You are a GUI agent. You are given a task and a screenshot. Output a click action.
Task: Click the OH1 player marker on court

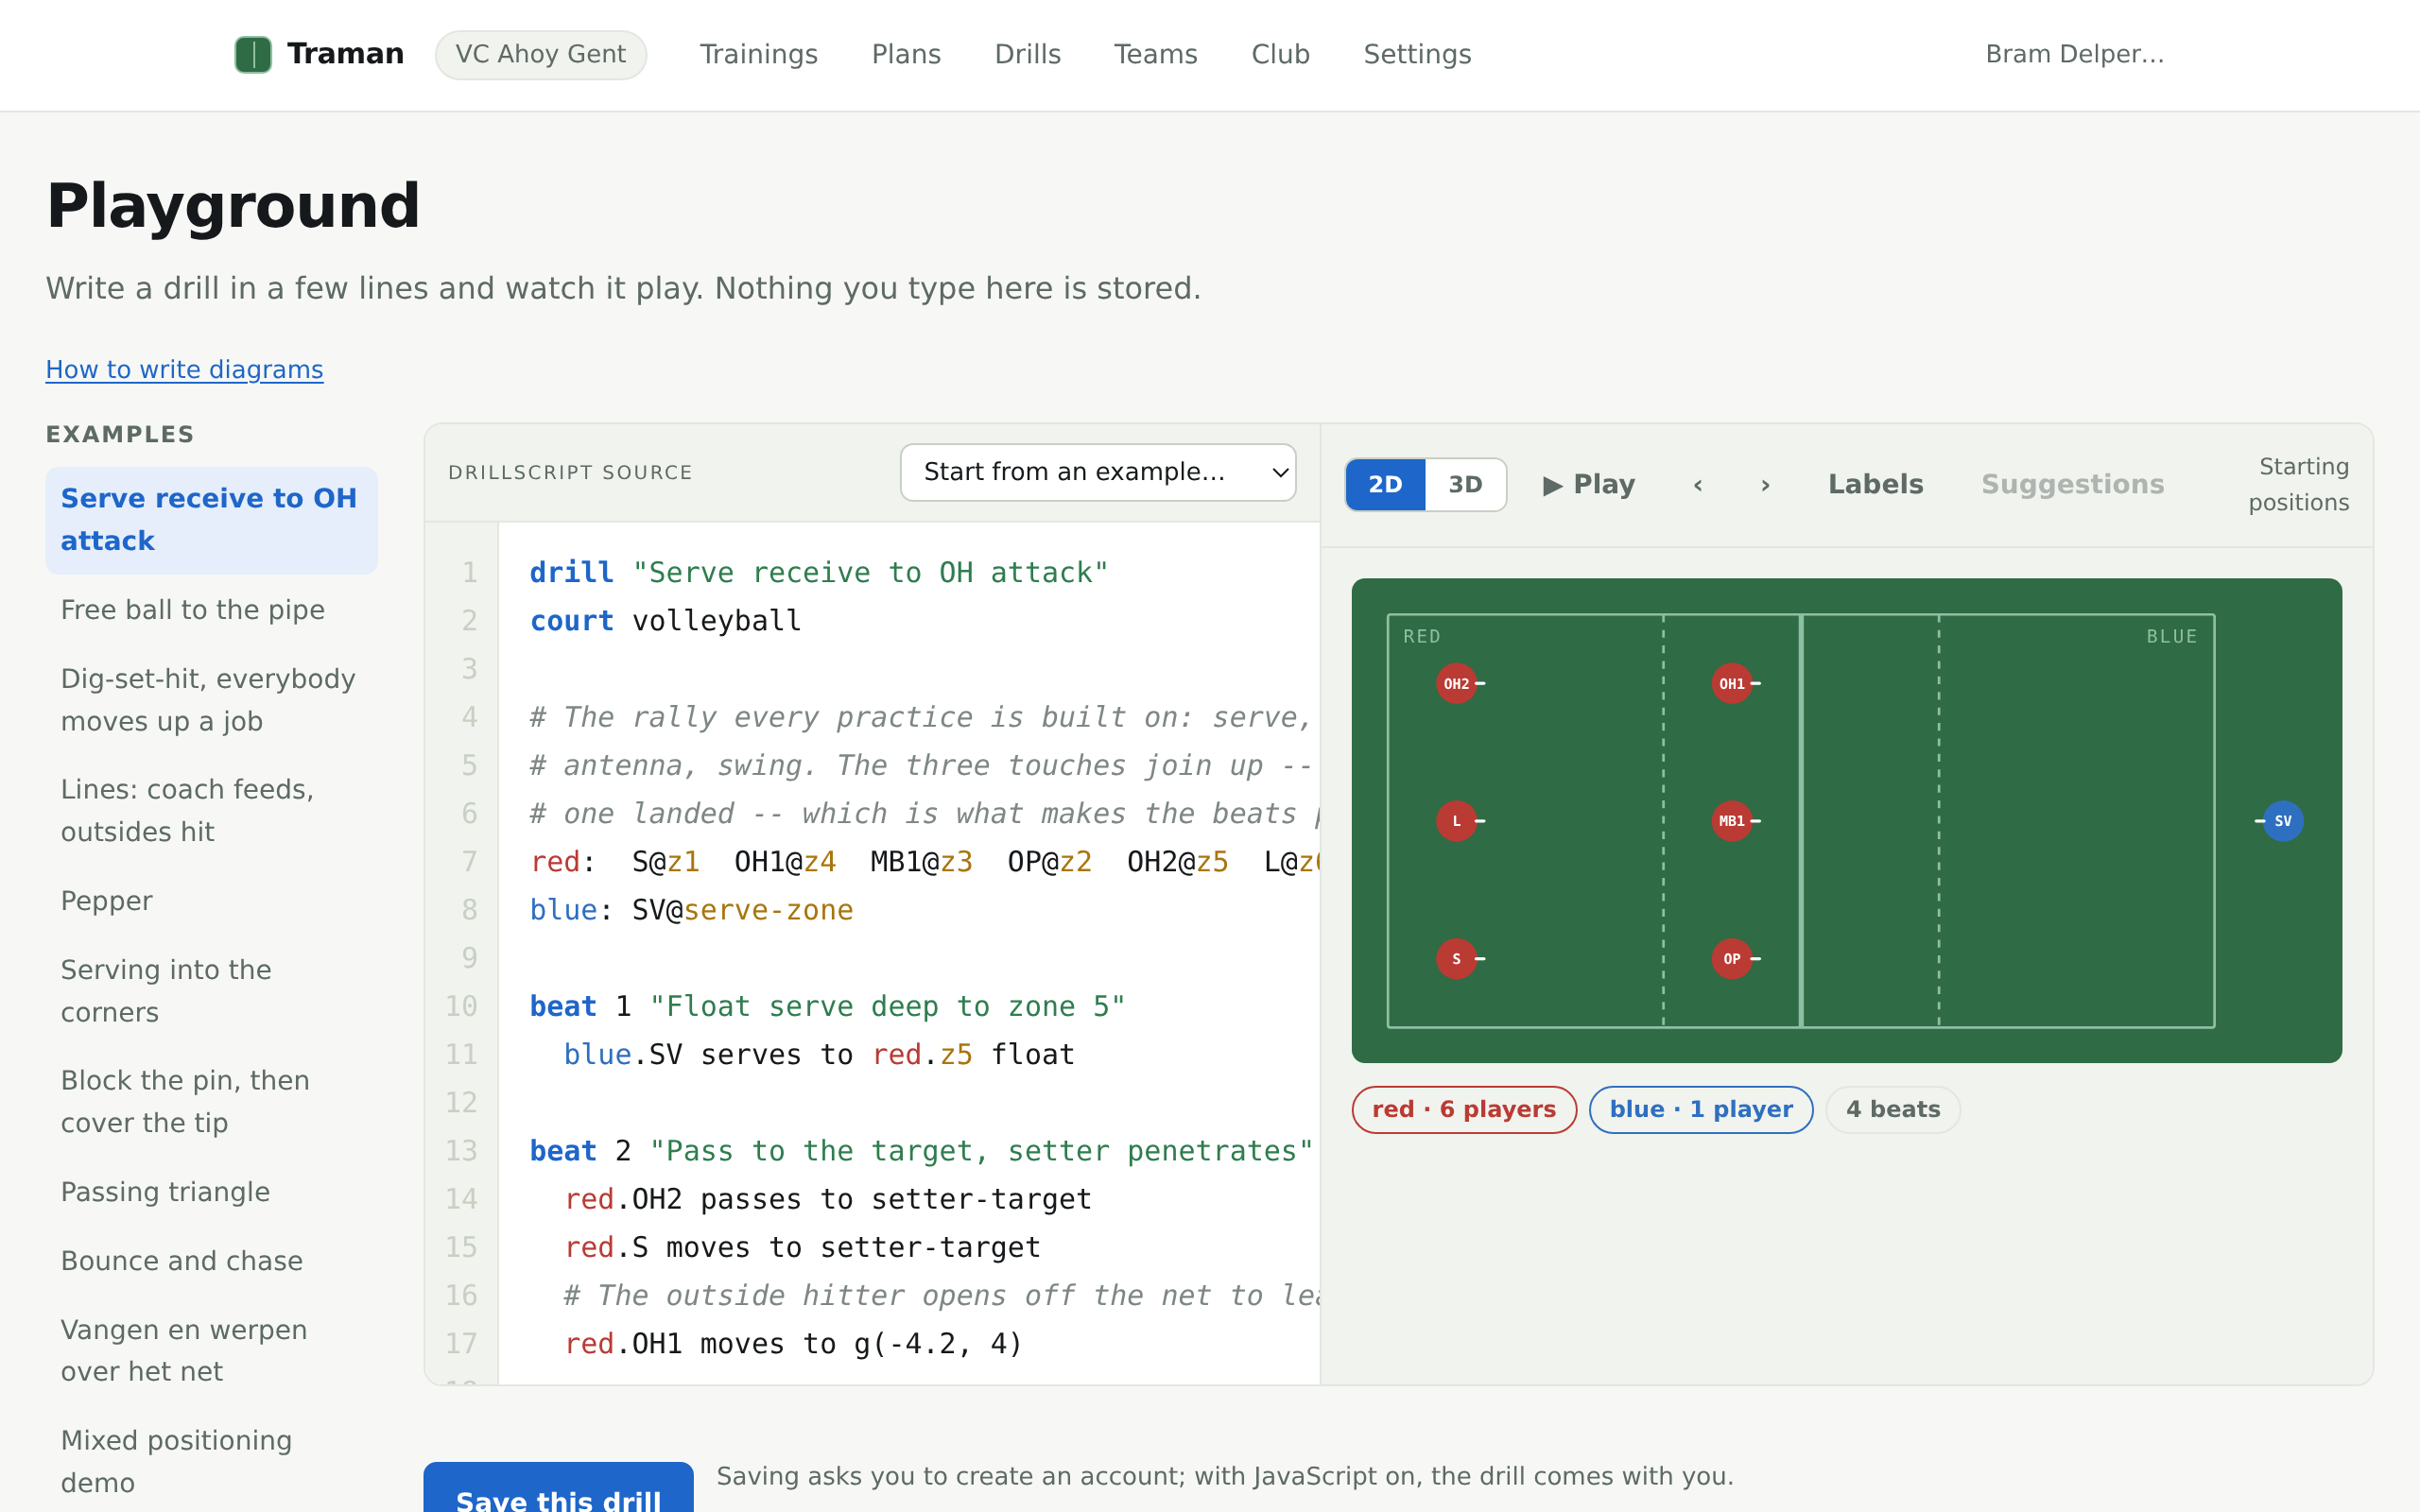tap(1731, 684)
